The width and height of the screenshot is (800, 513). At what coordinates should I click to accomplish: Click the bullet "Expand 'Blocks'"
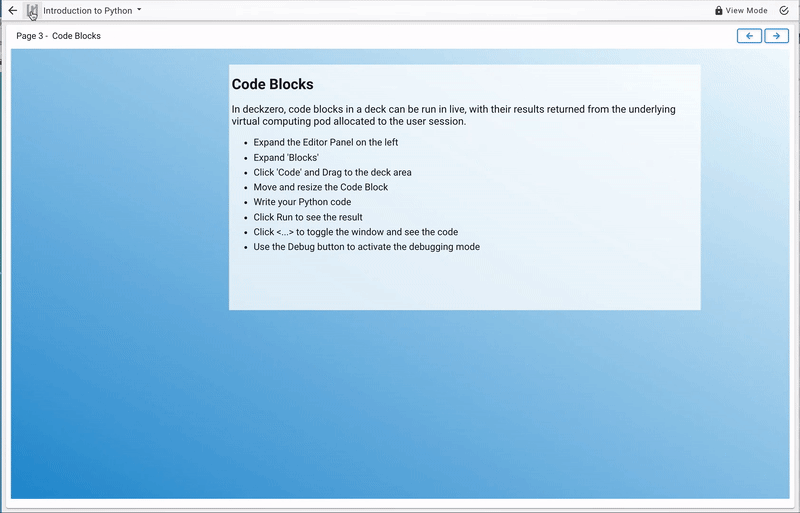tap(286, 158)
